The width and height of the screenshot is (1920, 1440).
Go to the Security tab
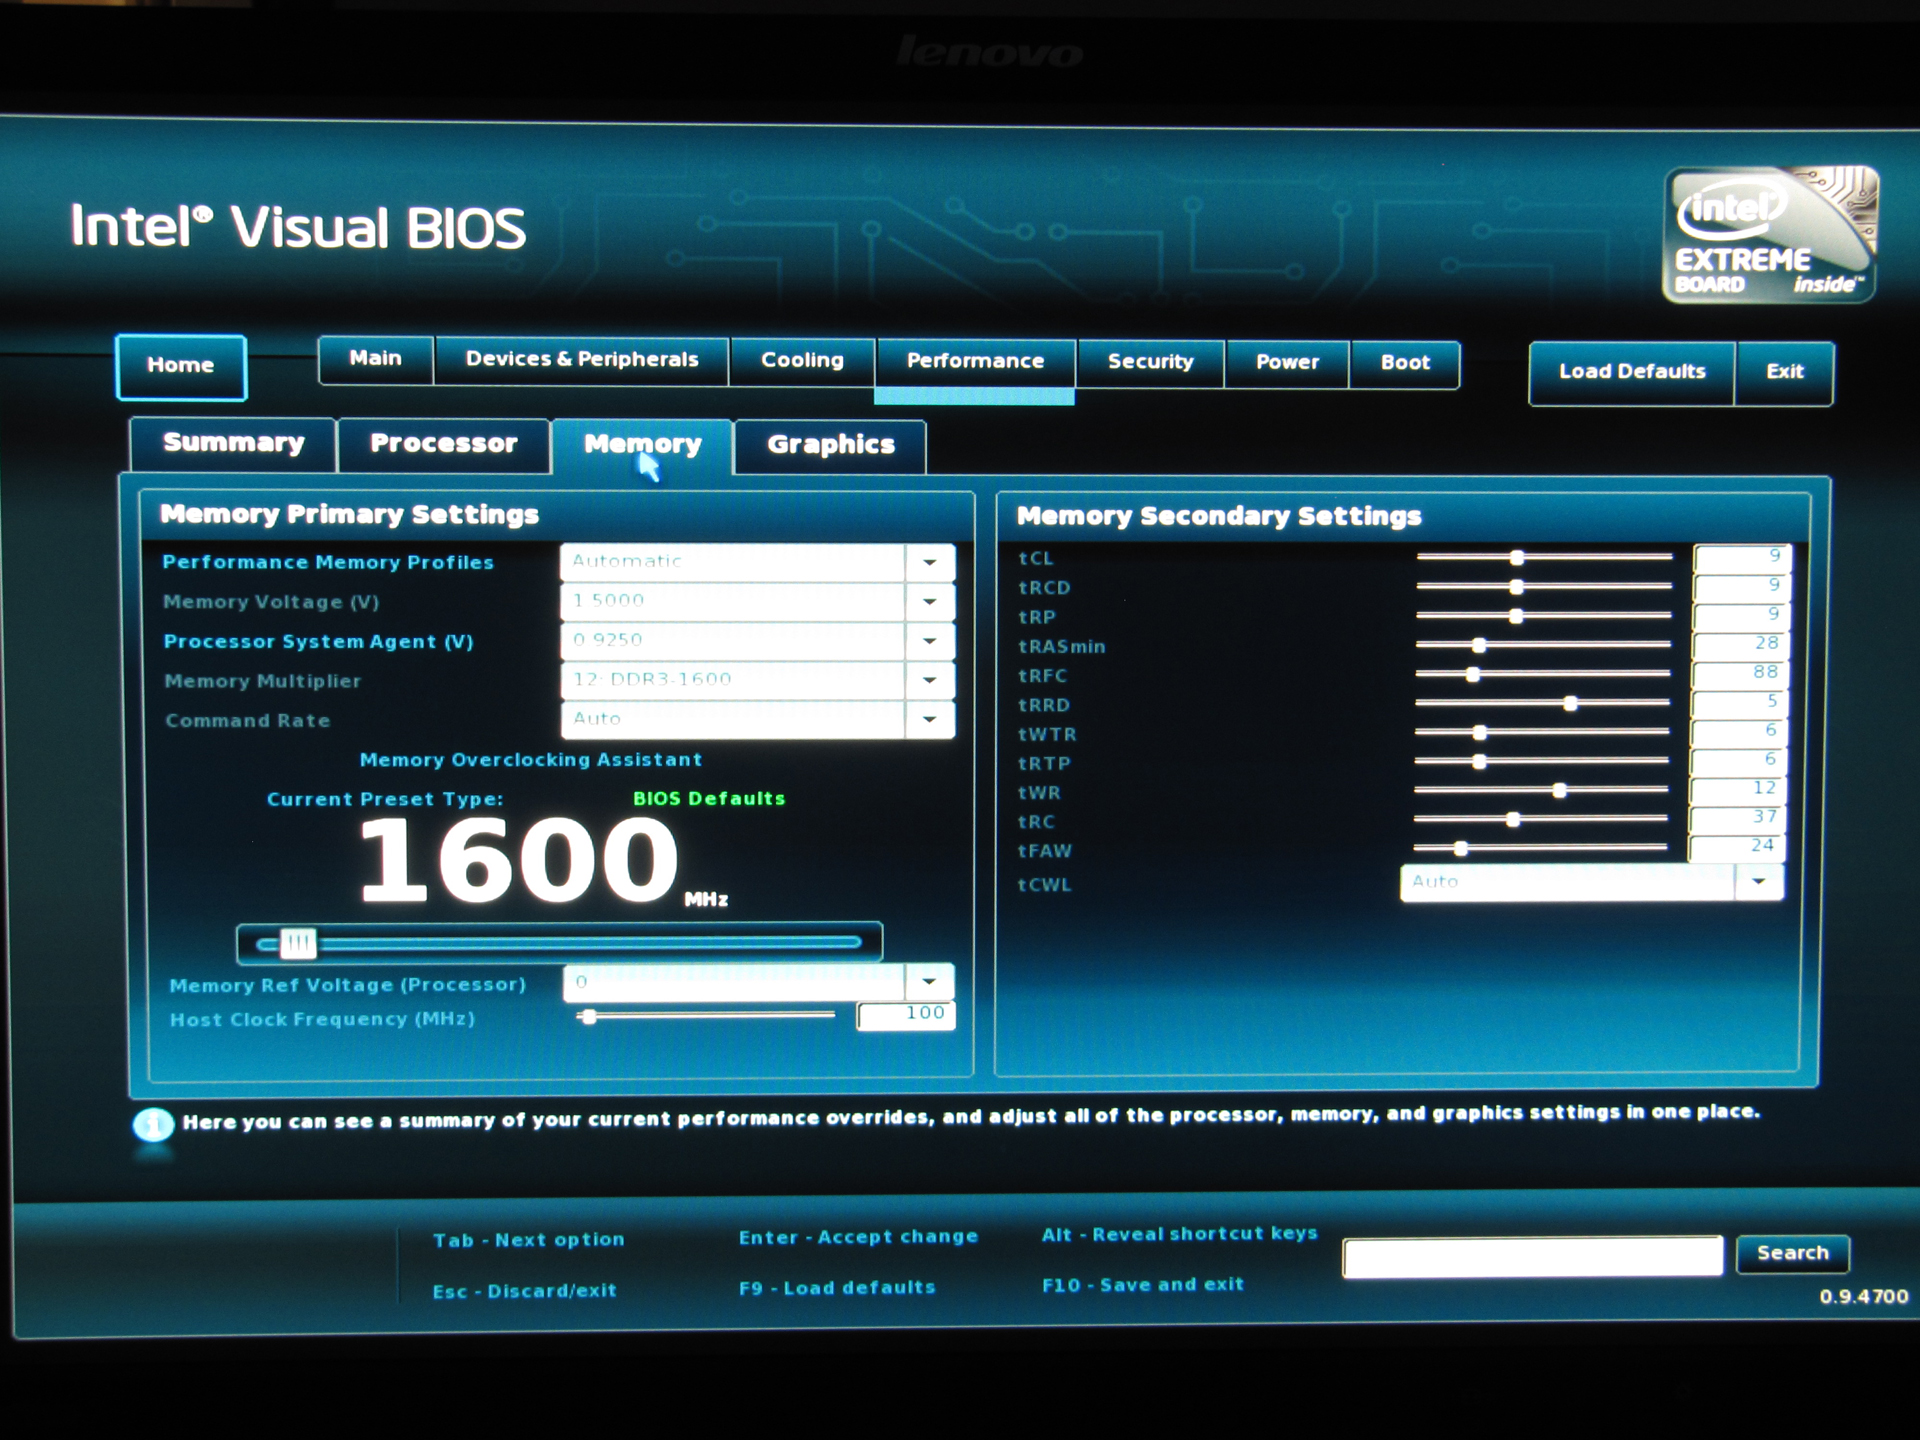1150,362
